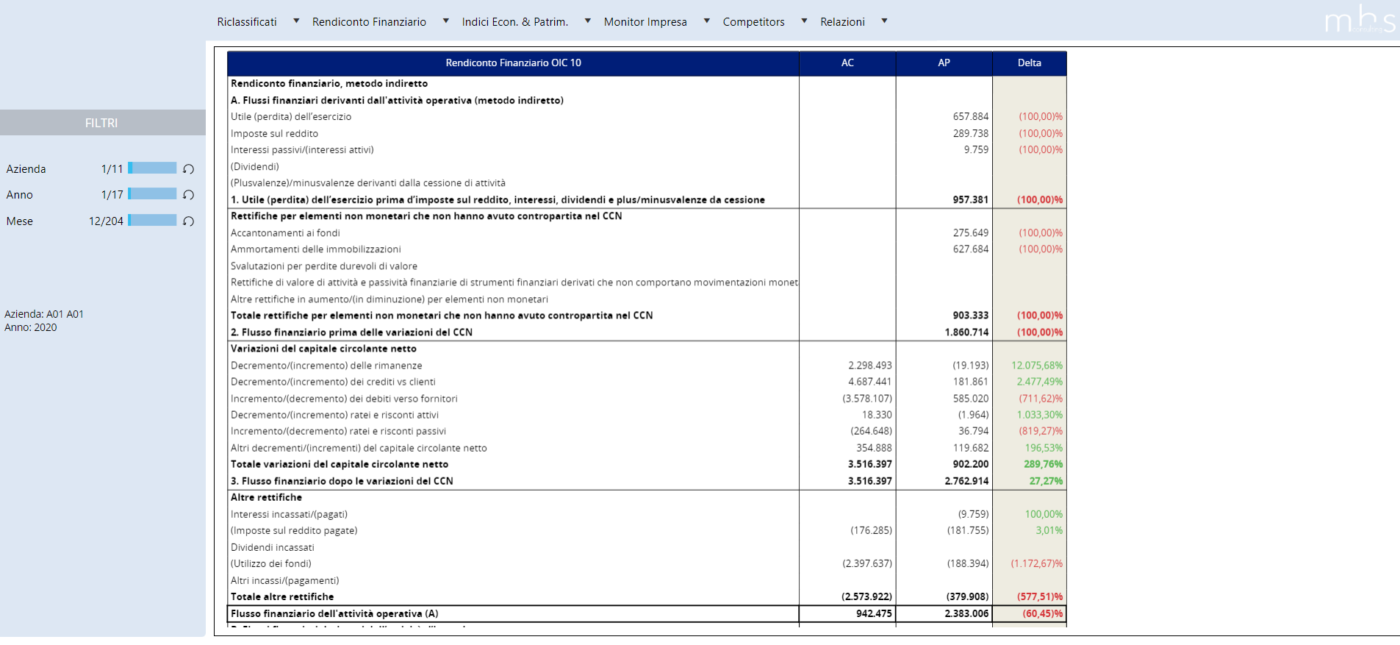Screen dimensions: 1400x645
Task: Click the mhs logo in the header
Action: 1361,22
